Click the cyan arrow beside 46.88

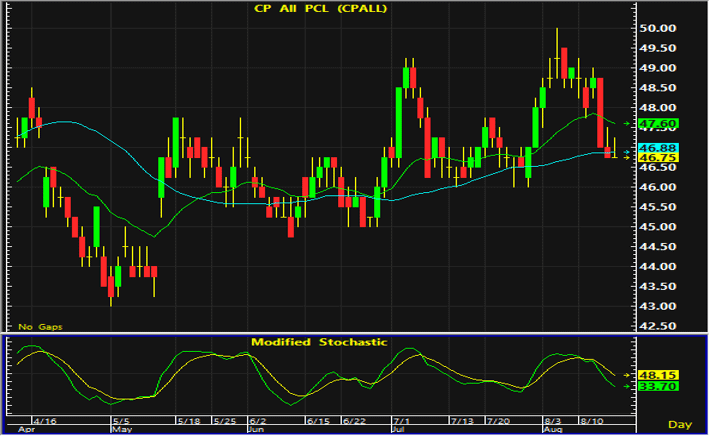(627, 152)
